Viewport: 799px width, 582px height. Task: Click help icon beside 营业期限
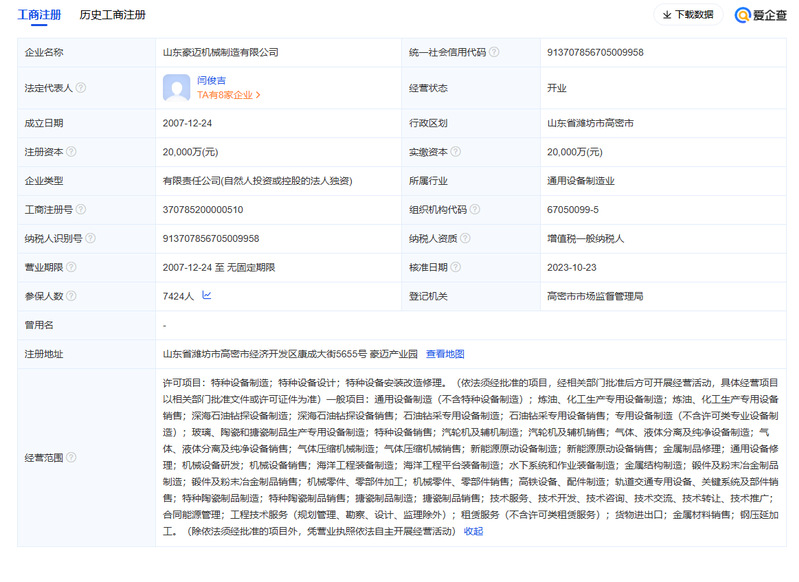73,268
